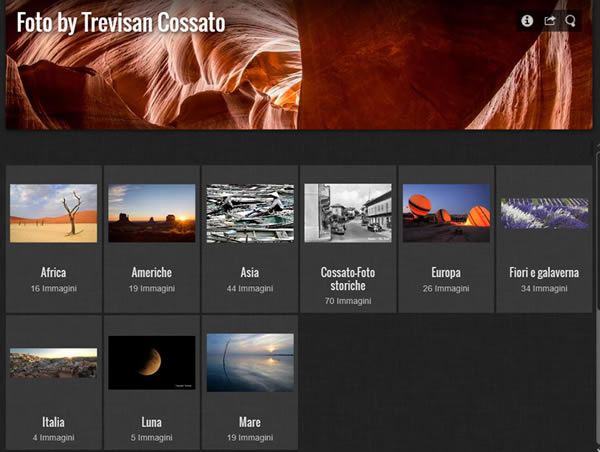
Task: Open the gallery info icon
Action: [x=527, y=21]
